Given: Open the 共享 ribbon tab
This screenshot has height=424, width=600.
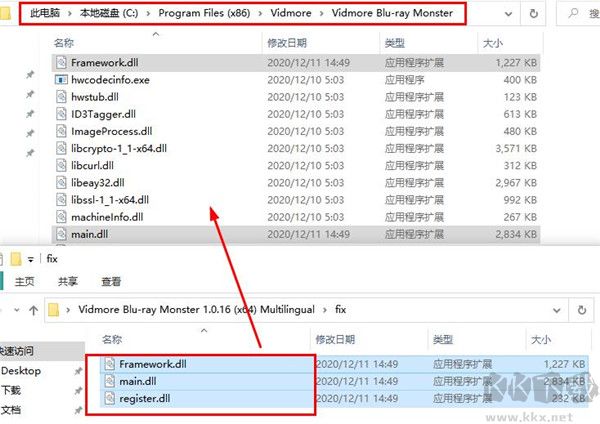Looking at the screenshot, I should coord(68,282).
